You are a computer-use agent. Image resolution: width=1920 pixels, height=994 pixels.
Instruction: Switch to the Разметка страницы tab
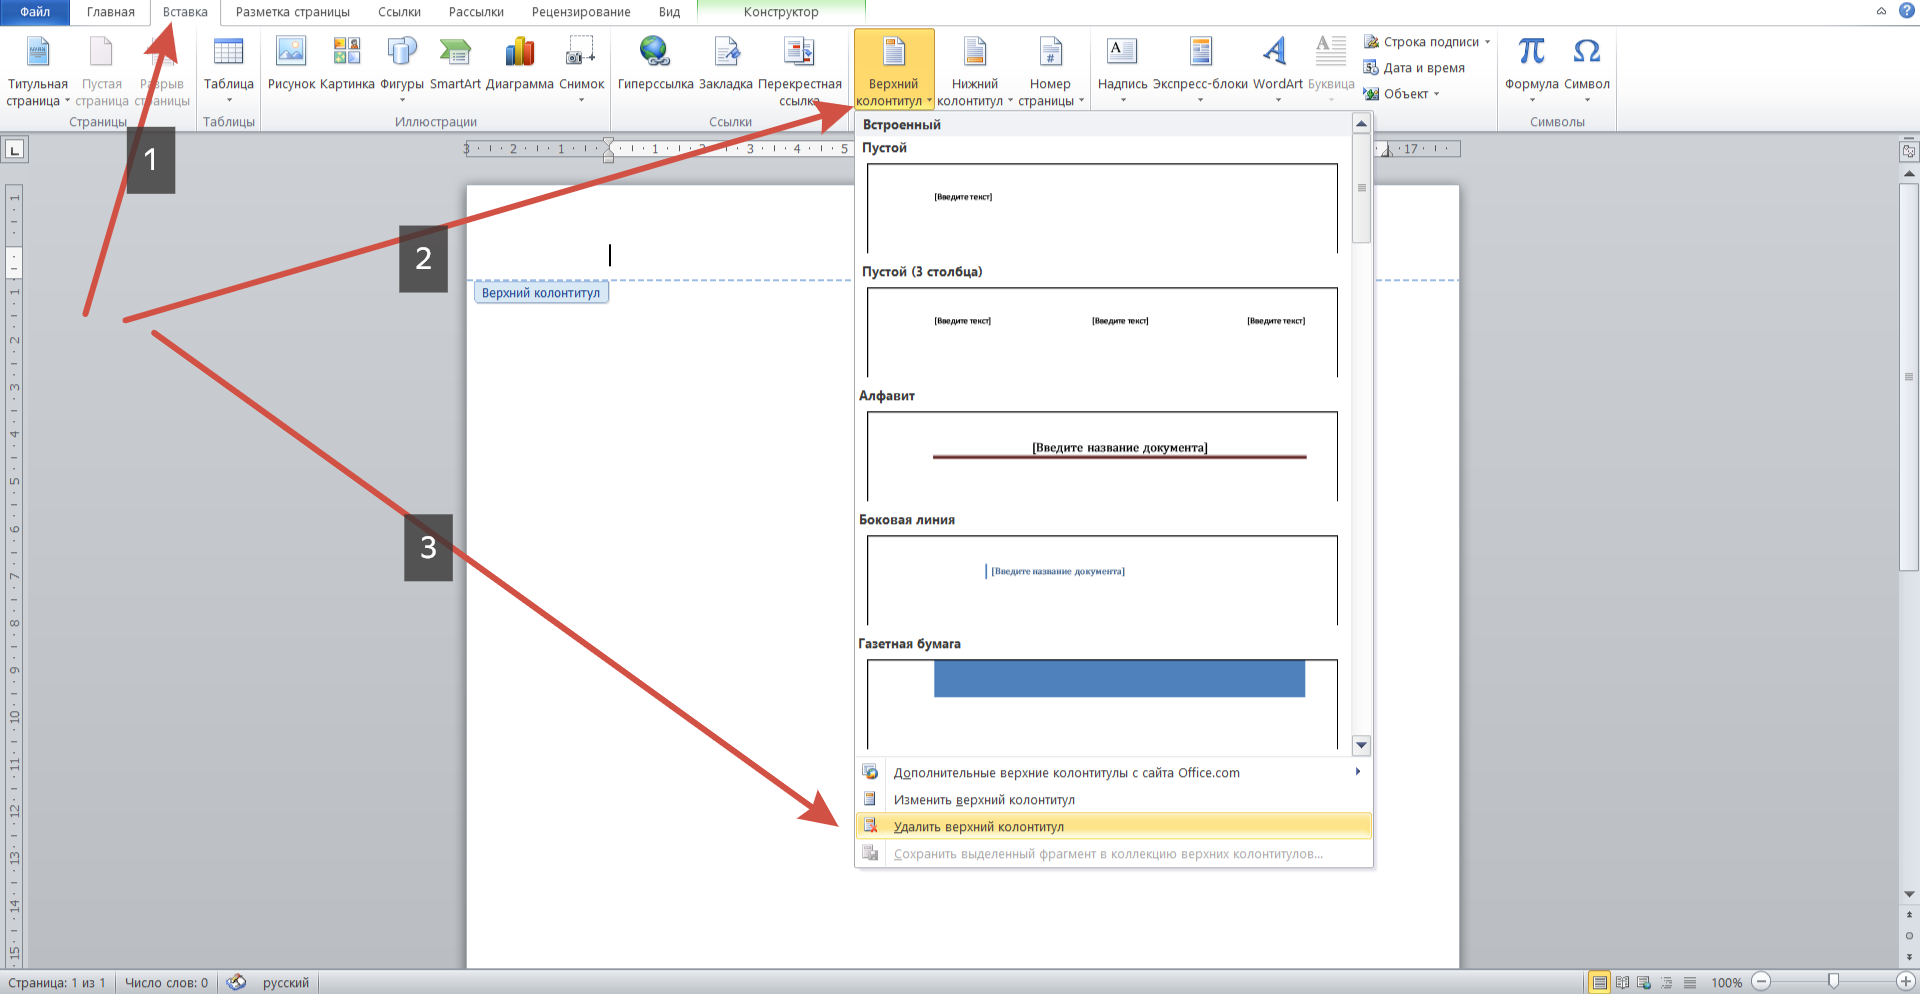(x=292, y=12)
